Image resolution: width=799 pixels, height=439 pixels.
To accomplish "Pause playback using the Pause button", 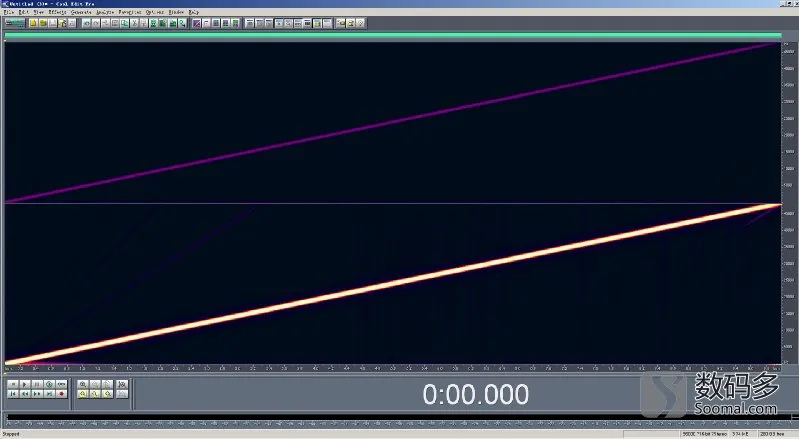I will (x=37, y=385).
